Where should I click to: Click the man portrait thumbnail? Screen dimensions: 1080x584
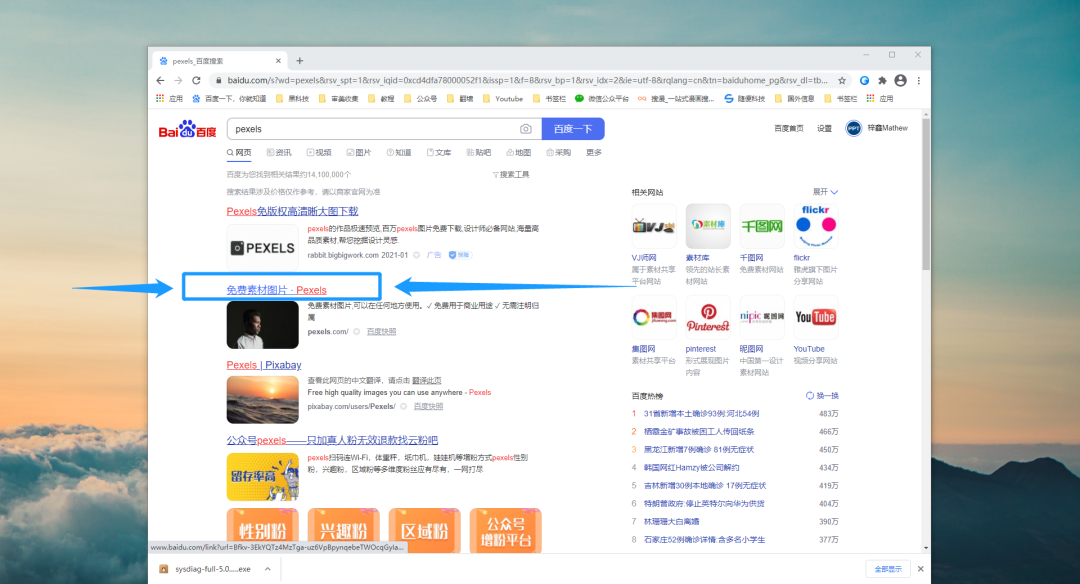[262, 325]
